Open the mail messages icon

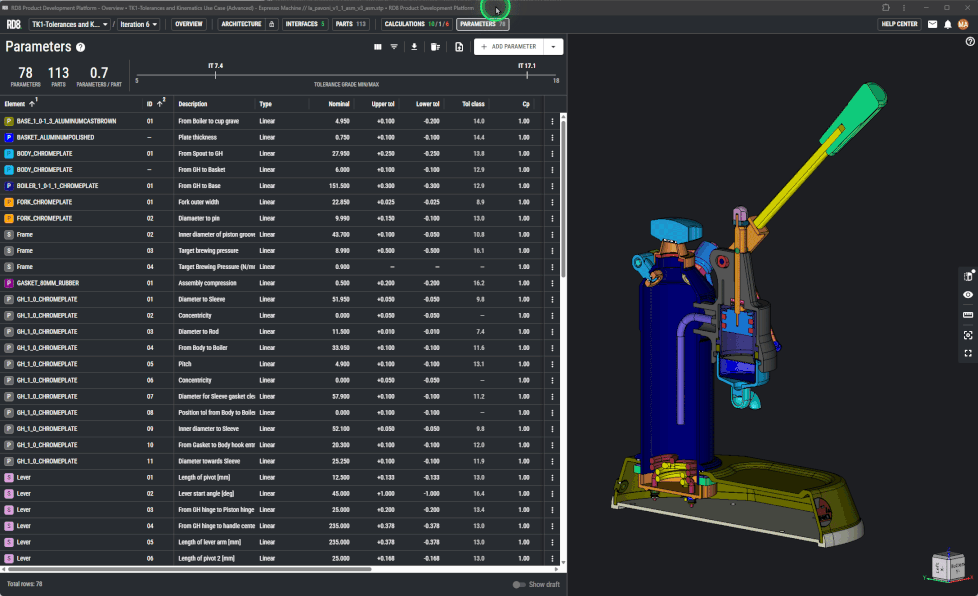coord(932,24)
